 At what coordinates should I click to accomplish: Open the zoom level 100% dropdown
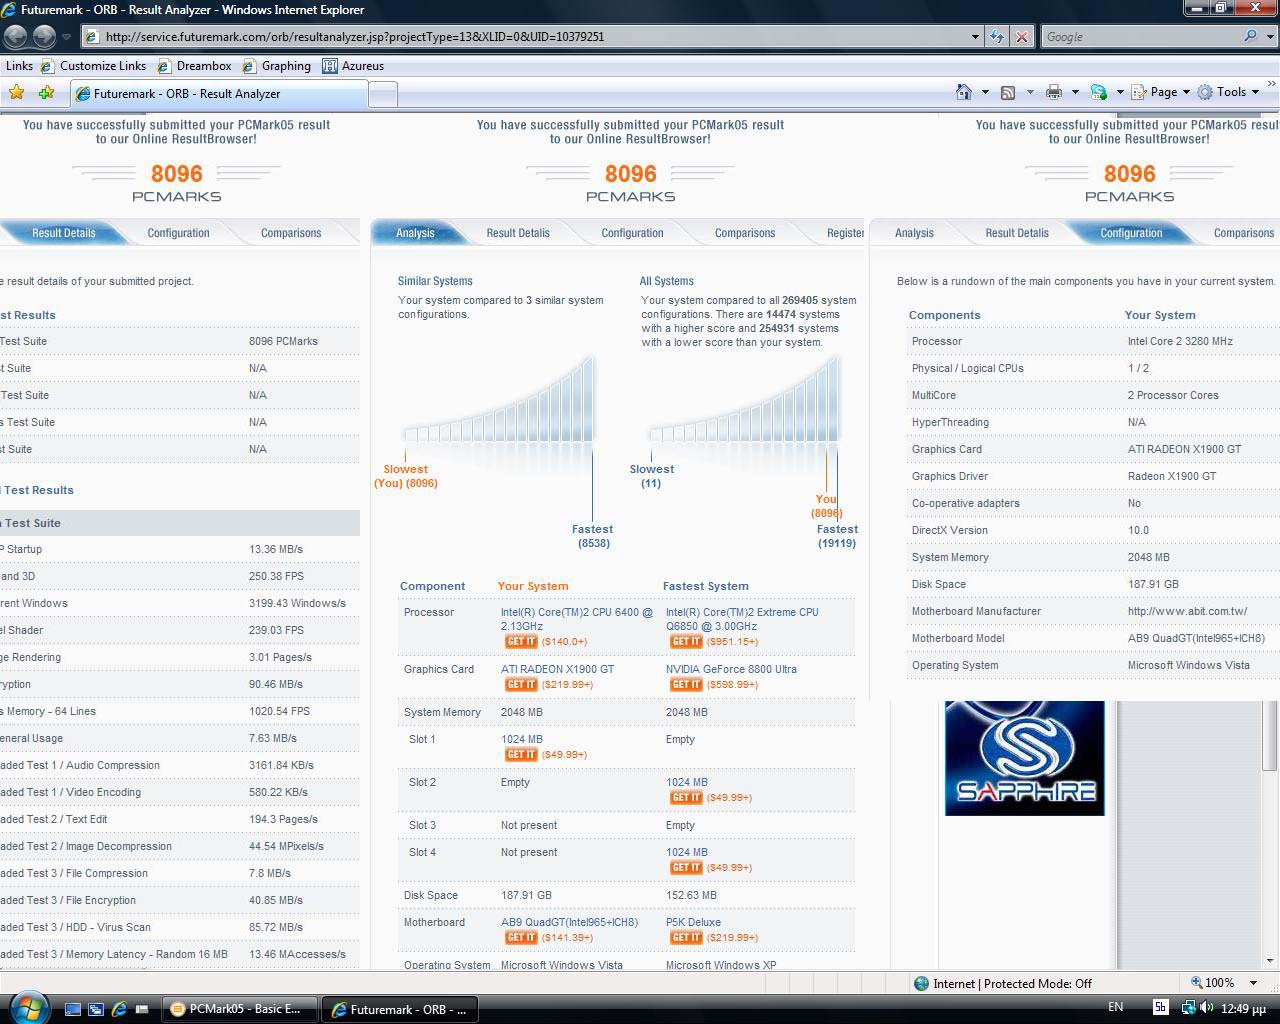pyautogui.click(x=1253, y=983)
